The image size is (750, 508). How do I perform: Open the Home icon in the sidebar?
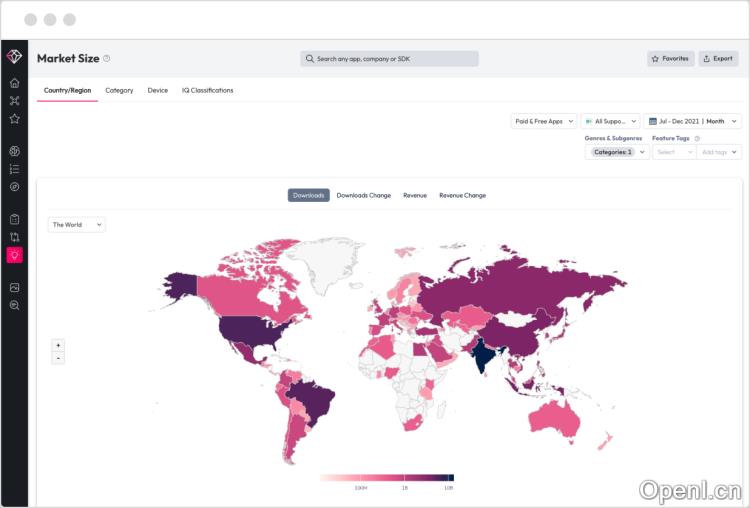click(14, 83)
